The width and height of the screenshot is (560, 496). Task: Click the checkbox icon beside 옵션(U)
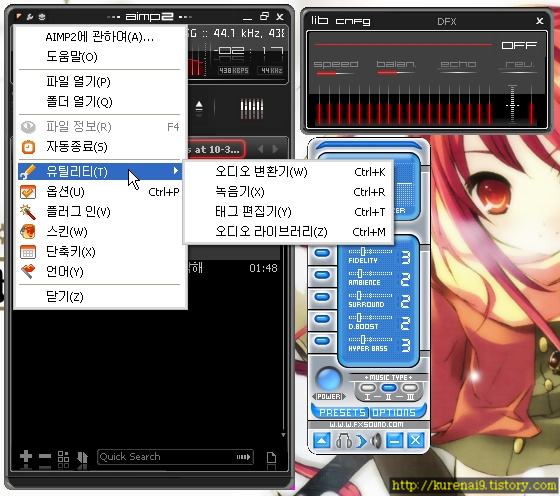click(x=28, y=192)
